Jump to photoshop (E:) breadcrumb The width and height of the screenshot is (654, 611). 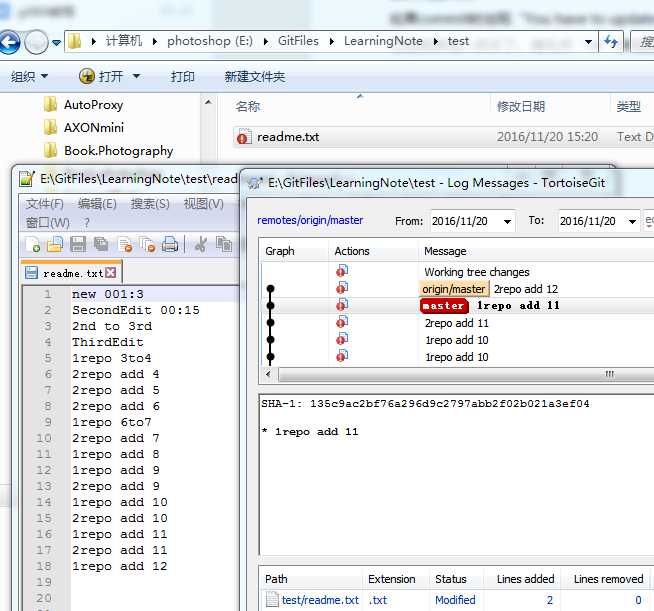click(210, 41)
